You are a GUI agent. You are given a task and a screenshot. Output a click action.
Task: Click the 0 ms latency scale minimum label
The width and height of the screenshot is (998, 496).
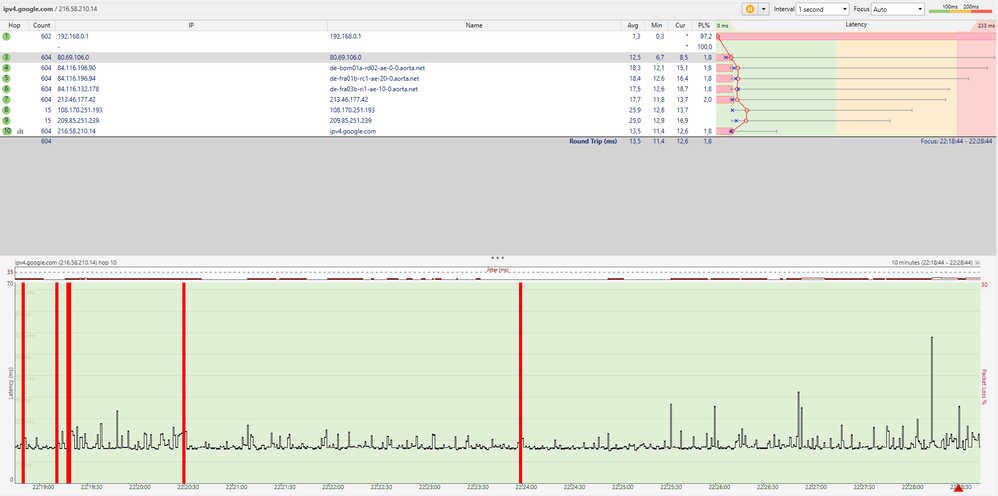coord(724,25)
